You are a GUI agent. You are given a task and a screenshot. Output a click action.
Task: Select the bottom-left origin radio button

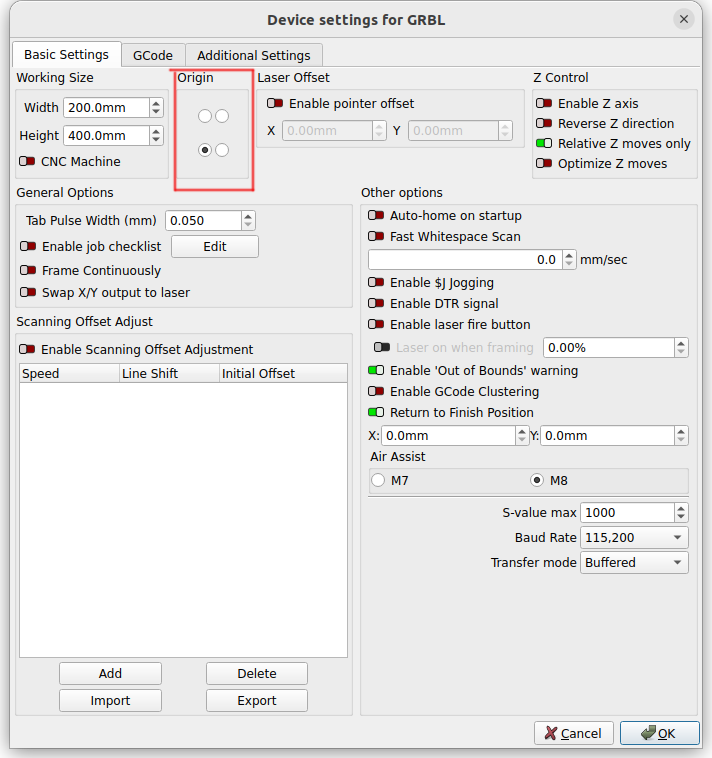point(204,150)
